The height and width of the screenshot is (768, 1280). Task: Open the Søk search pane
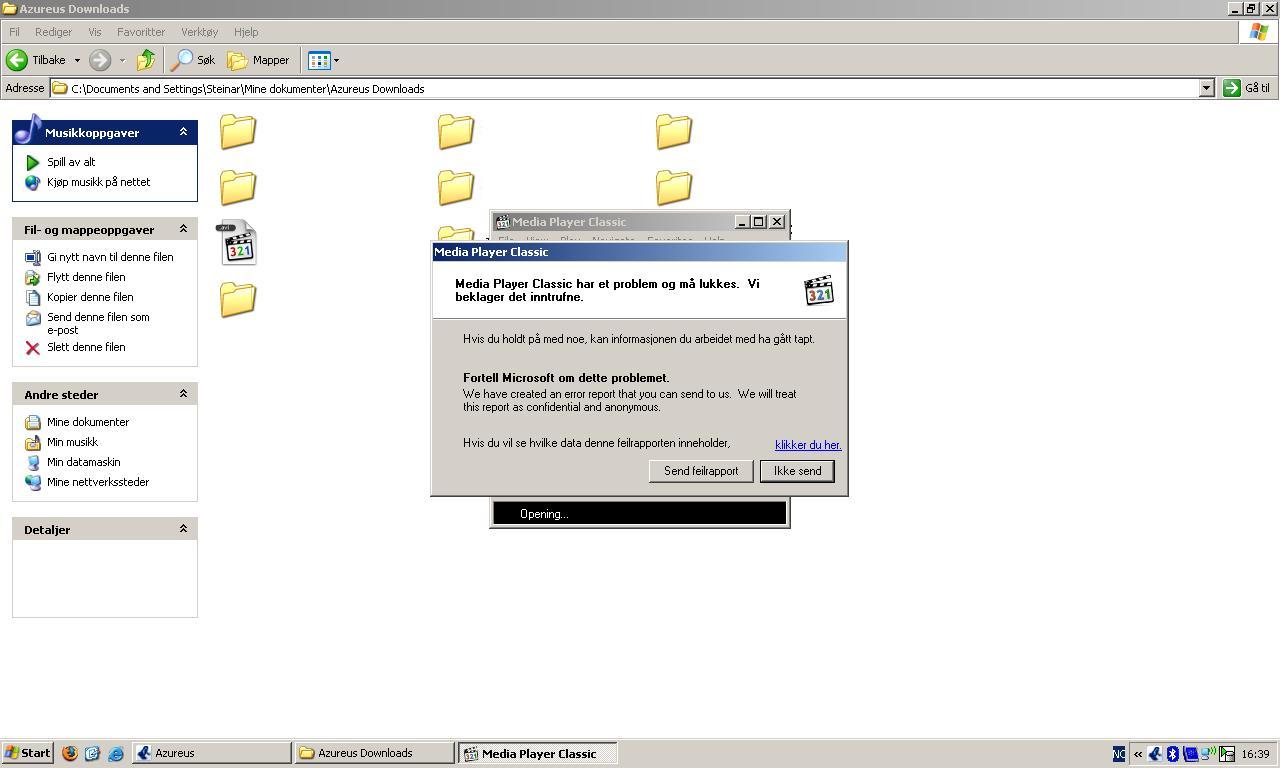pyautogui.click(x=193, y=60)
